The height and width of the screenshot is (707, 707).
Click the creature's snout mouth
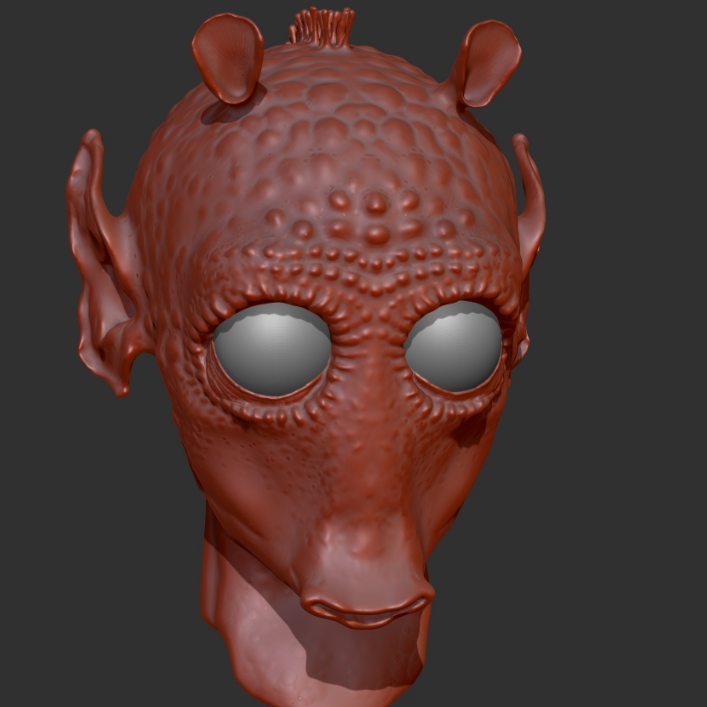point(366,611)
